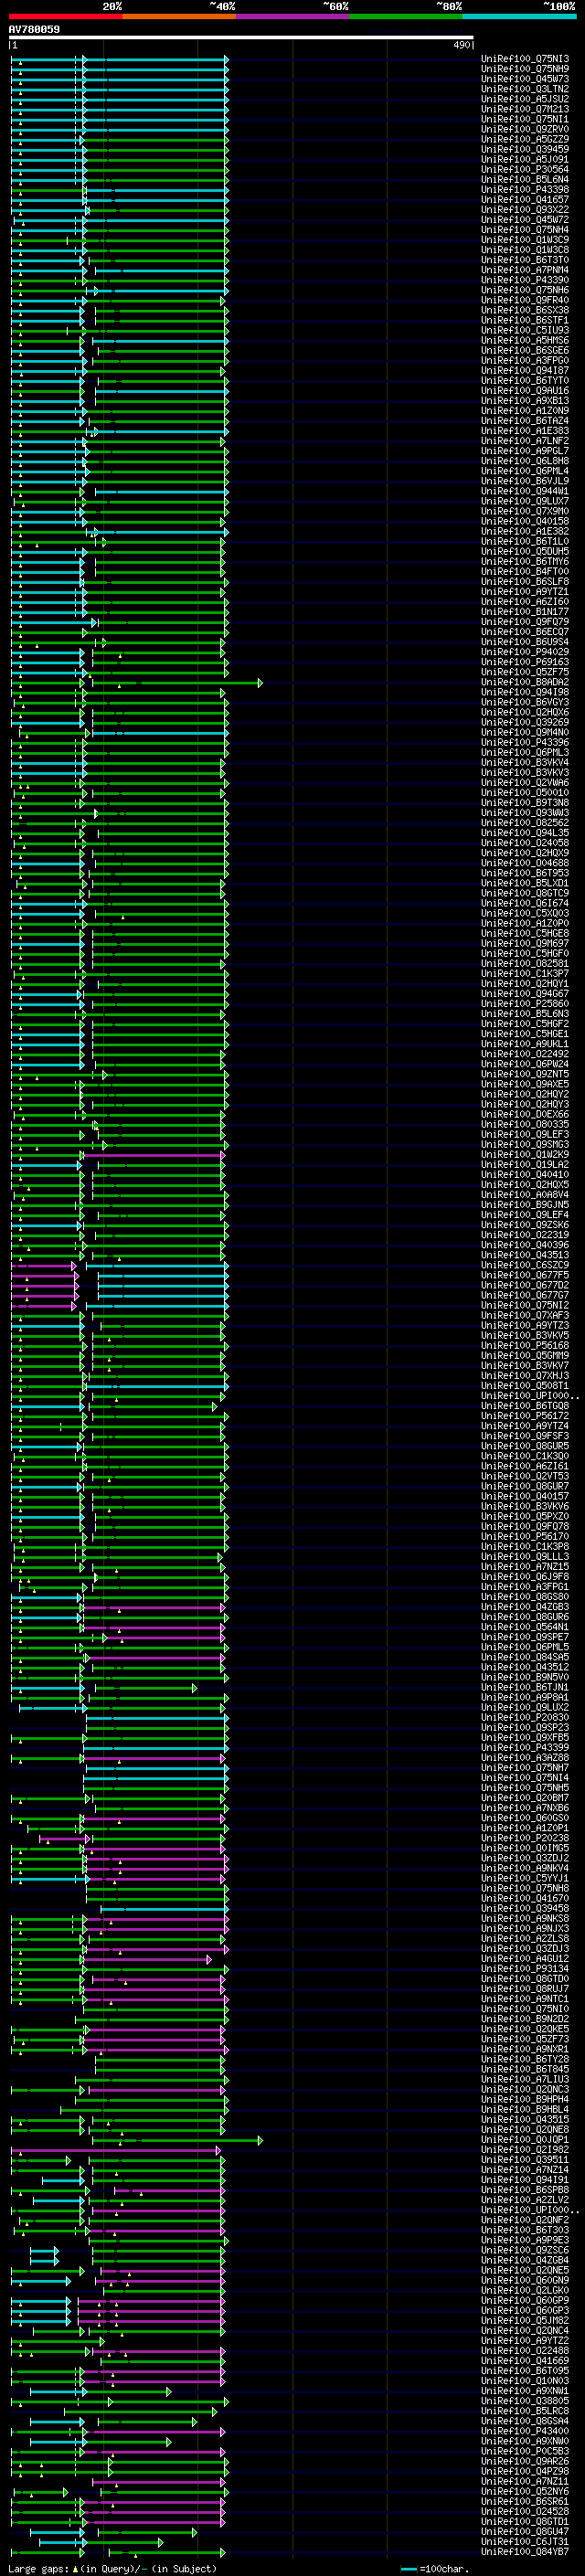Viewport: 585px width, 2576px height.
Task: Select the UniRef100_Q5GMM9 row label
Action: point(525,1356)
